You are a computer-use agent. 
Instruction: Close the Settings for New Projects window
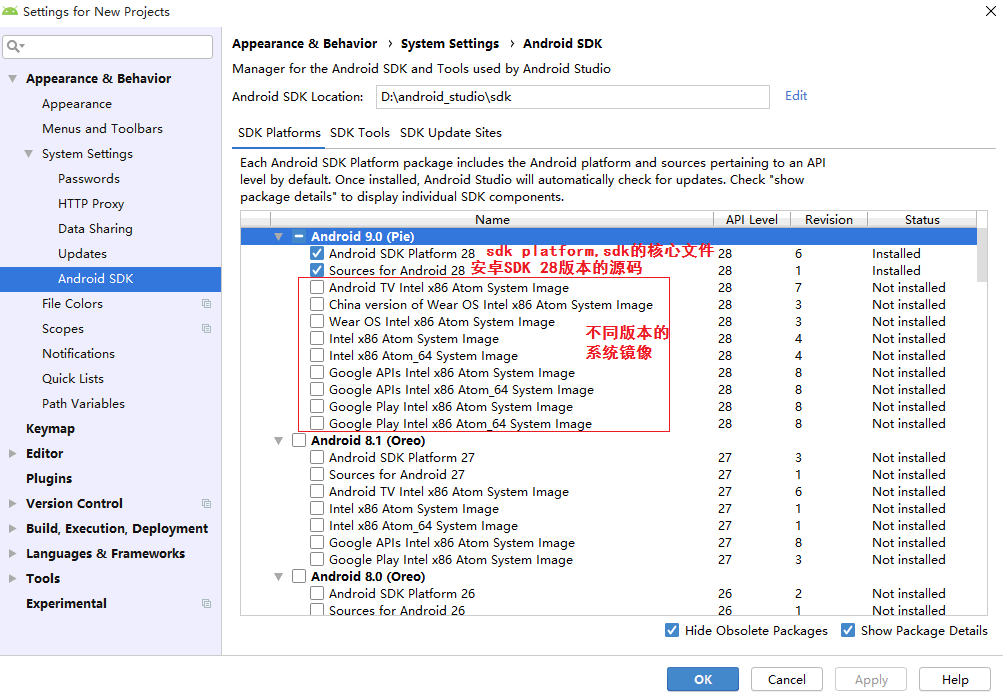point(990,11)
